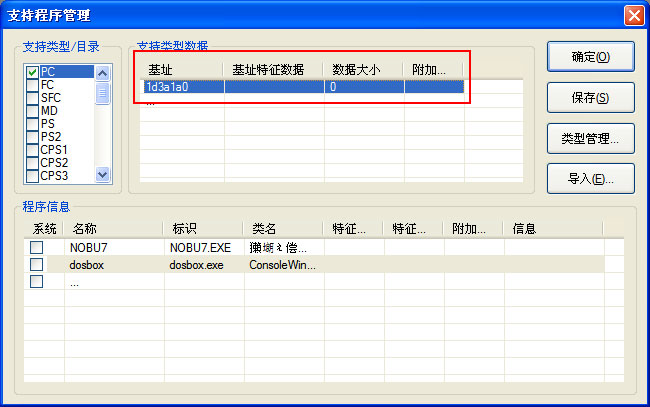Click the 数据大小 column header
This screenshot has height=407, width=650.
363,70
